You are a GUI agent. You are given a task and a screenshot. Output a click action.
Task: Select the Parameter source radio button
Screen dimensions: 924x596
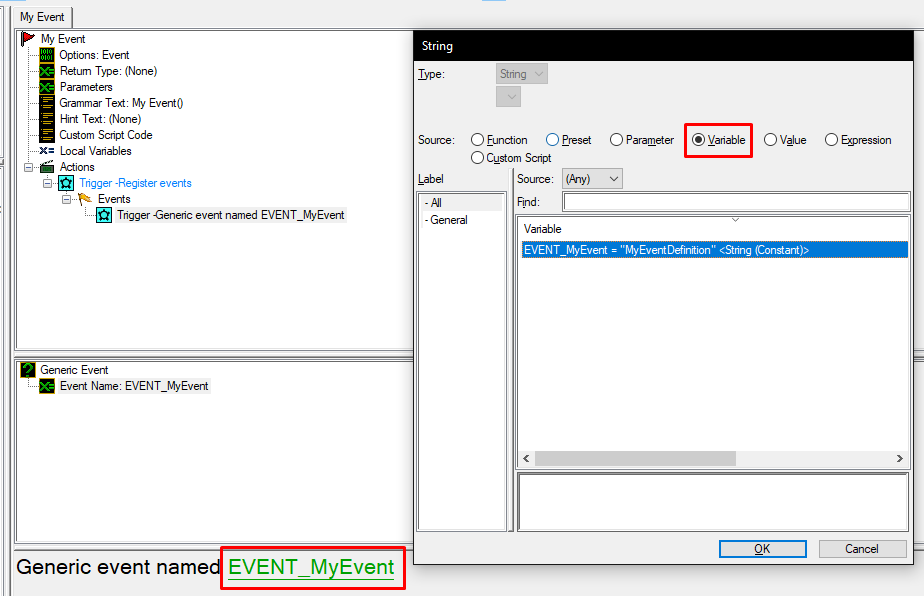(616, 140)
